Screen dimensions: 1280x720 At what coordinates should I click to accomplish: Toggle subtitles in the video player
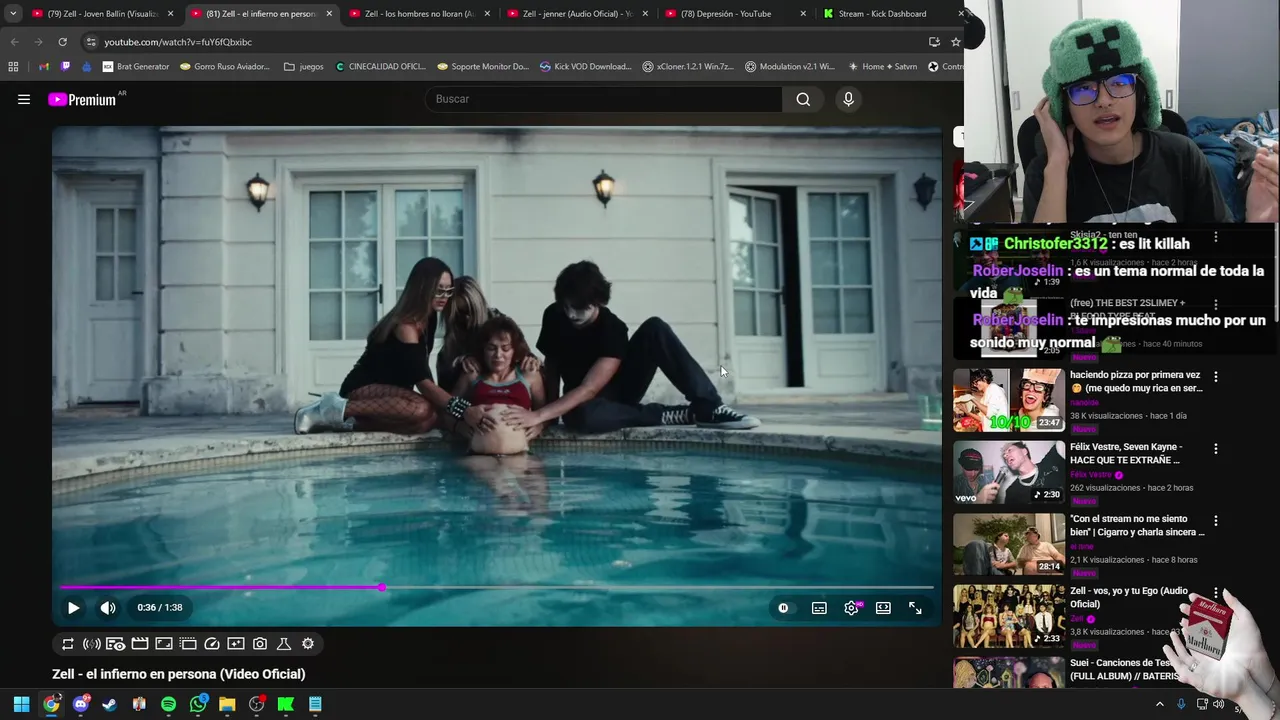[x=819, y=608]
